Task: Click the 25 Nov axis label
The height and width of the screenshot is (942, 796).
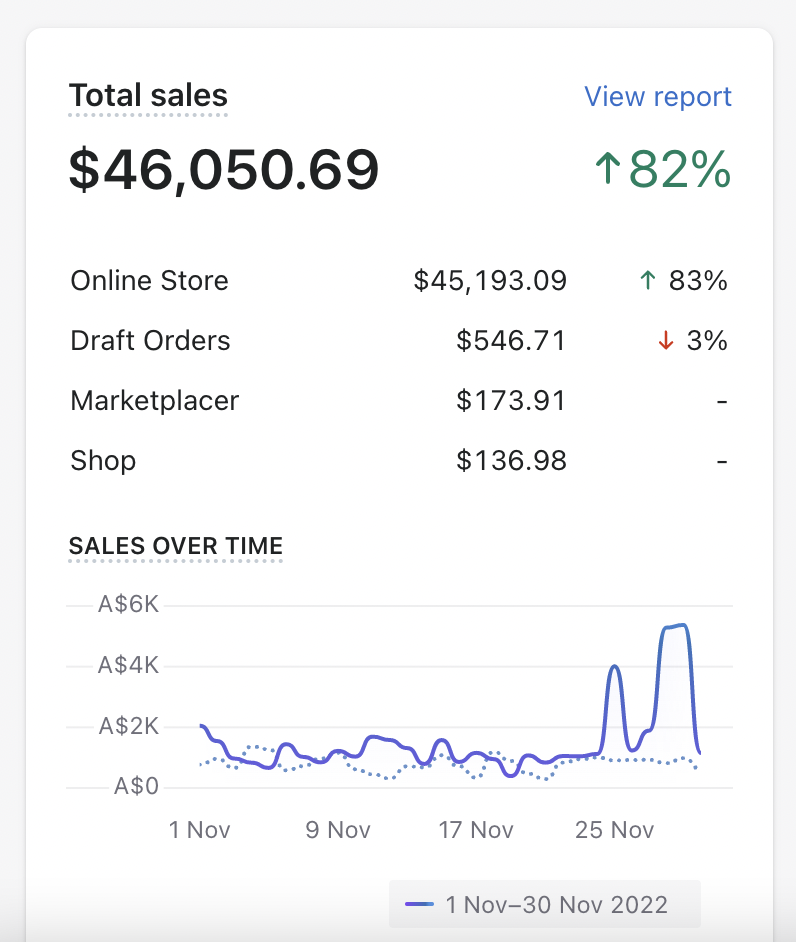Action: coord(616,830)
